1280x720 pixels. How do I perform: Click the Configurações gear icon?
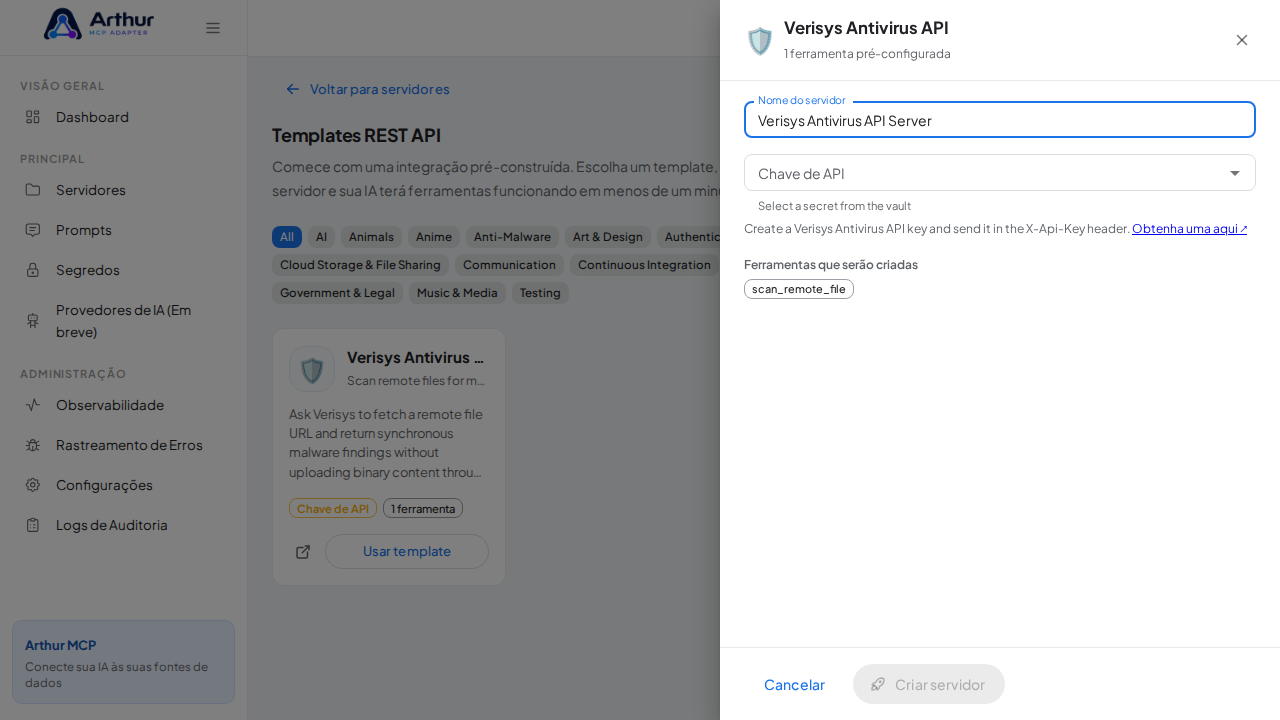[33, 485]
